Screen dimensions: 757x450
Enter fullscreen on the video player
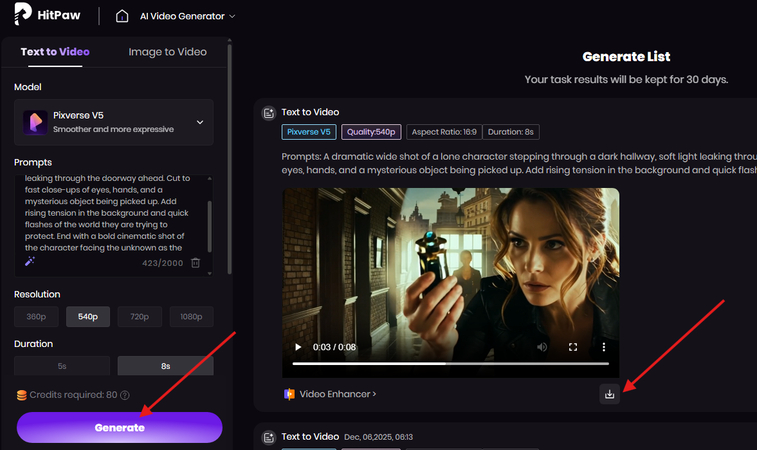coord(573,347)
